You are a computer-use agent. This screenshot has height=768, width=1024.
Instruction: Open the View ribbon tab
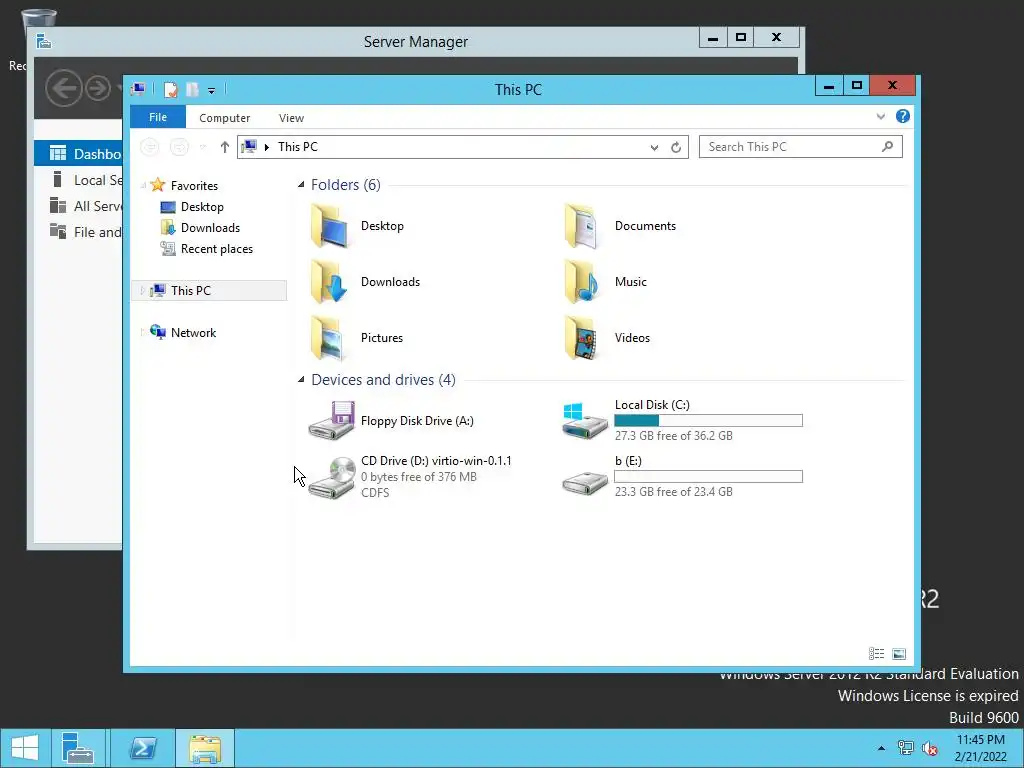coord(291,118)
